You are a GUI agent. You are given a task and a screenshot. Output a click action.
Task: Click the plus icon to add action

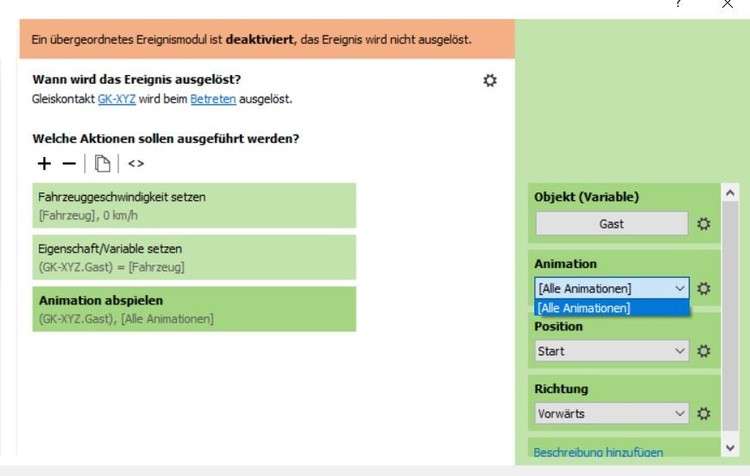pos(45,164)
